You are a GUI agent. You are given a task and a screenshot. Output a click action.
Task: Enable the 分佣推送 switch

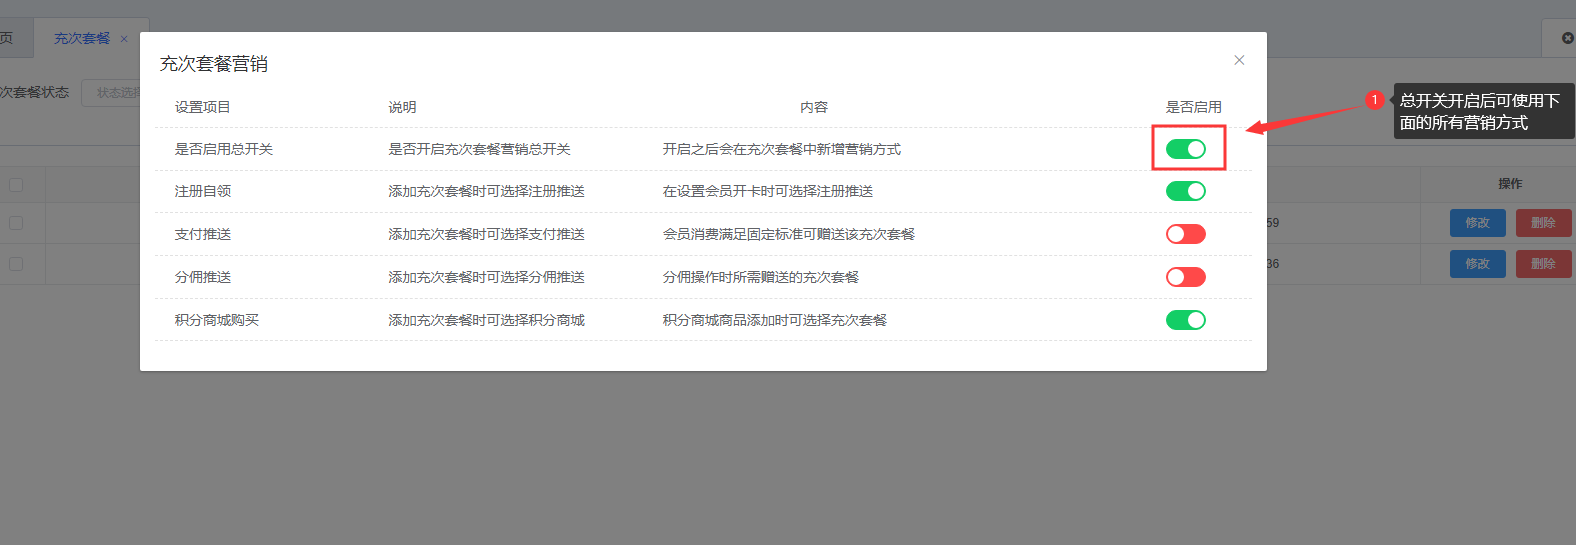(x=1186, y=277)
